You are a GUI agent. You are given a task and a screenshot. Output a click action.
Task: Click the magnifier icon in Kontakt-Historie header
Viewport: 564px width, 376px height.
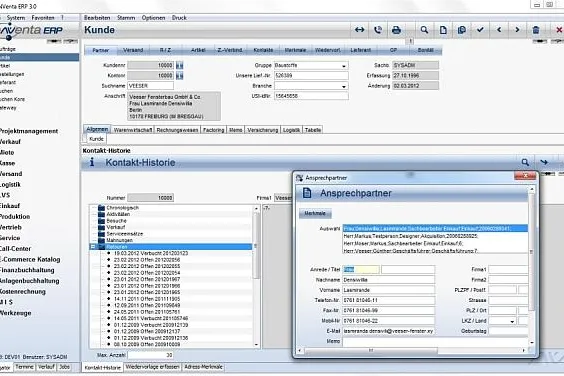[x=525, y=162]
